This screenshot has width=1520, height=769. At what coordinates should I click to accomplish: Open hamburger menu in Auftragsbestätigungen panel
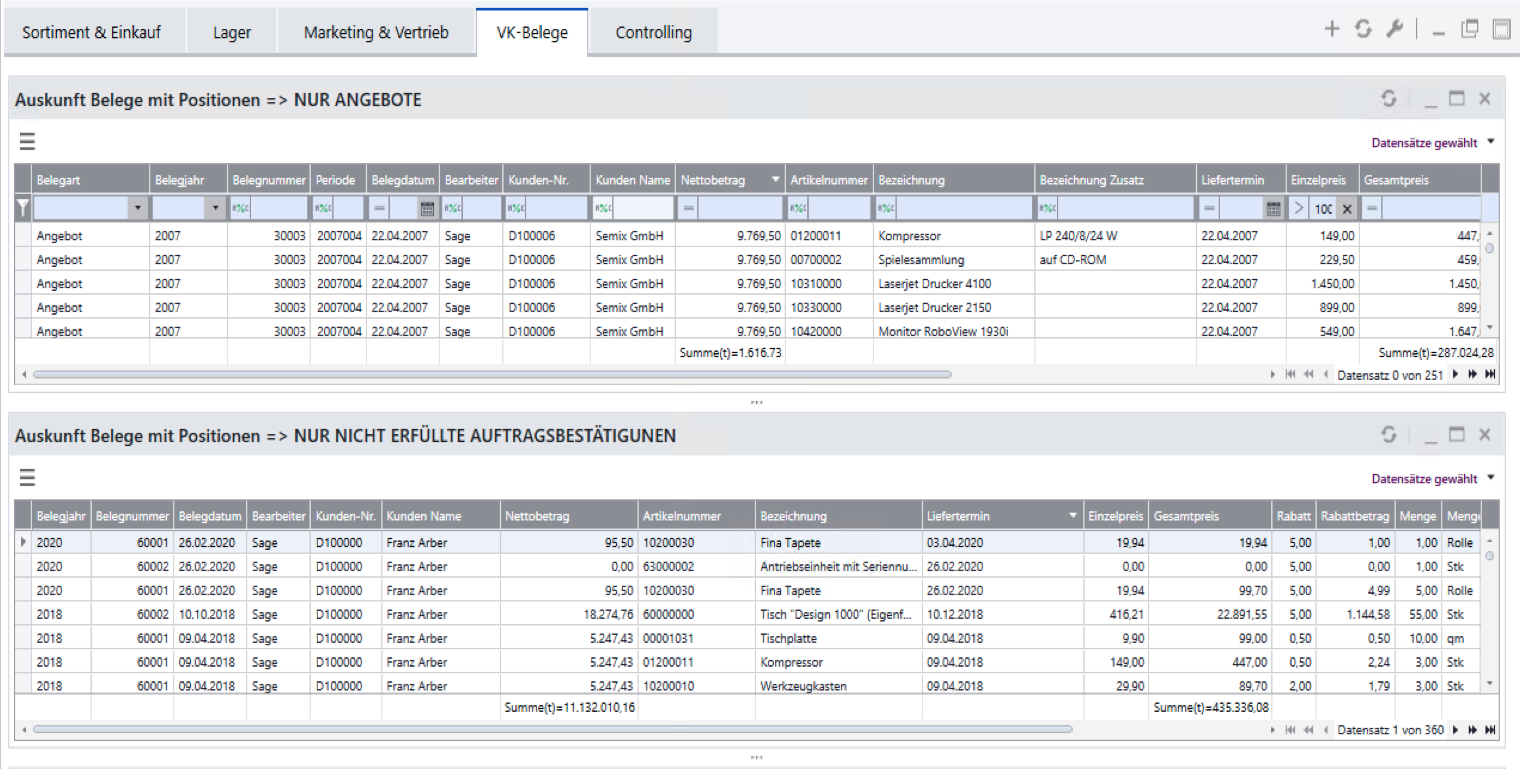point(27,477)
